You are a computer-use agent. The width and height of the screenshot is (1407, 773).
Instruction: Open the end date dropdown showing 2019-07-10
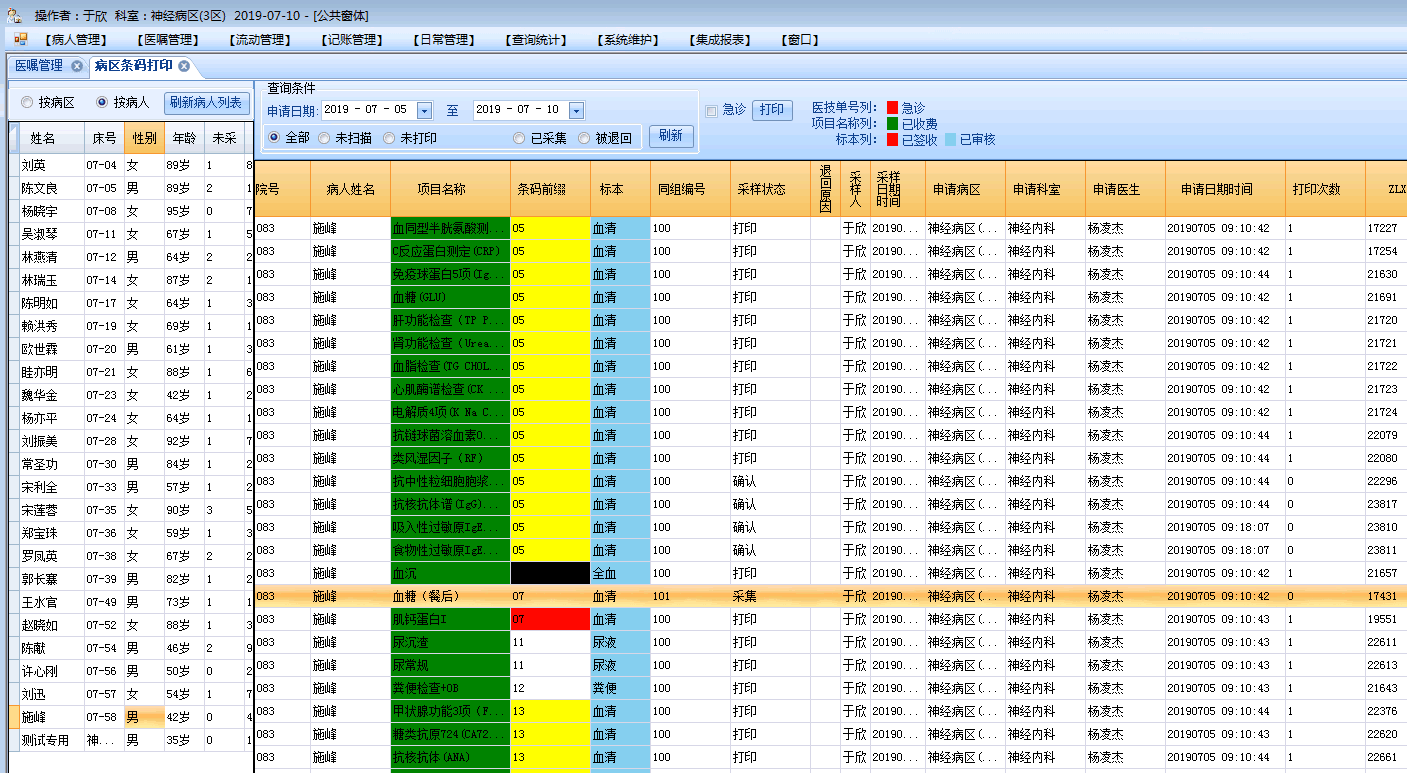(576, 110)
